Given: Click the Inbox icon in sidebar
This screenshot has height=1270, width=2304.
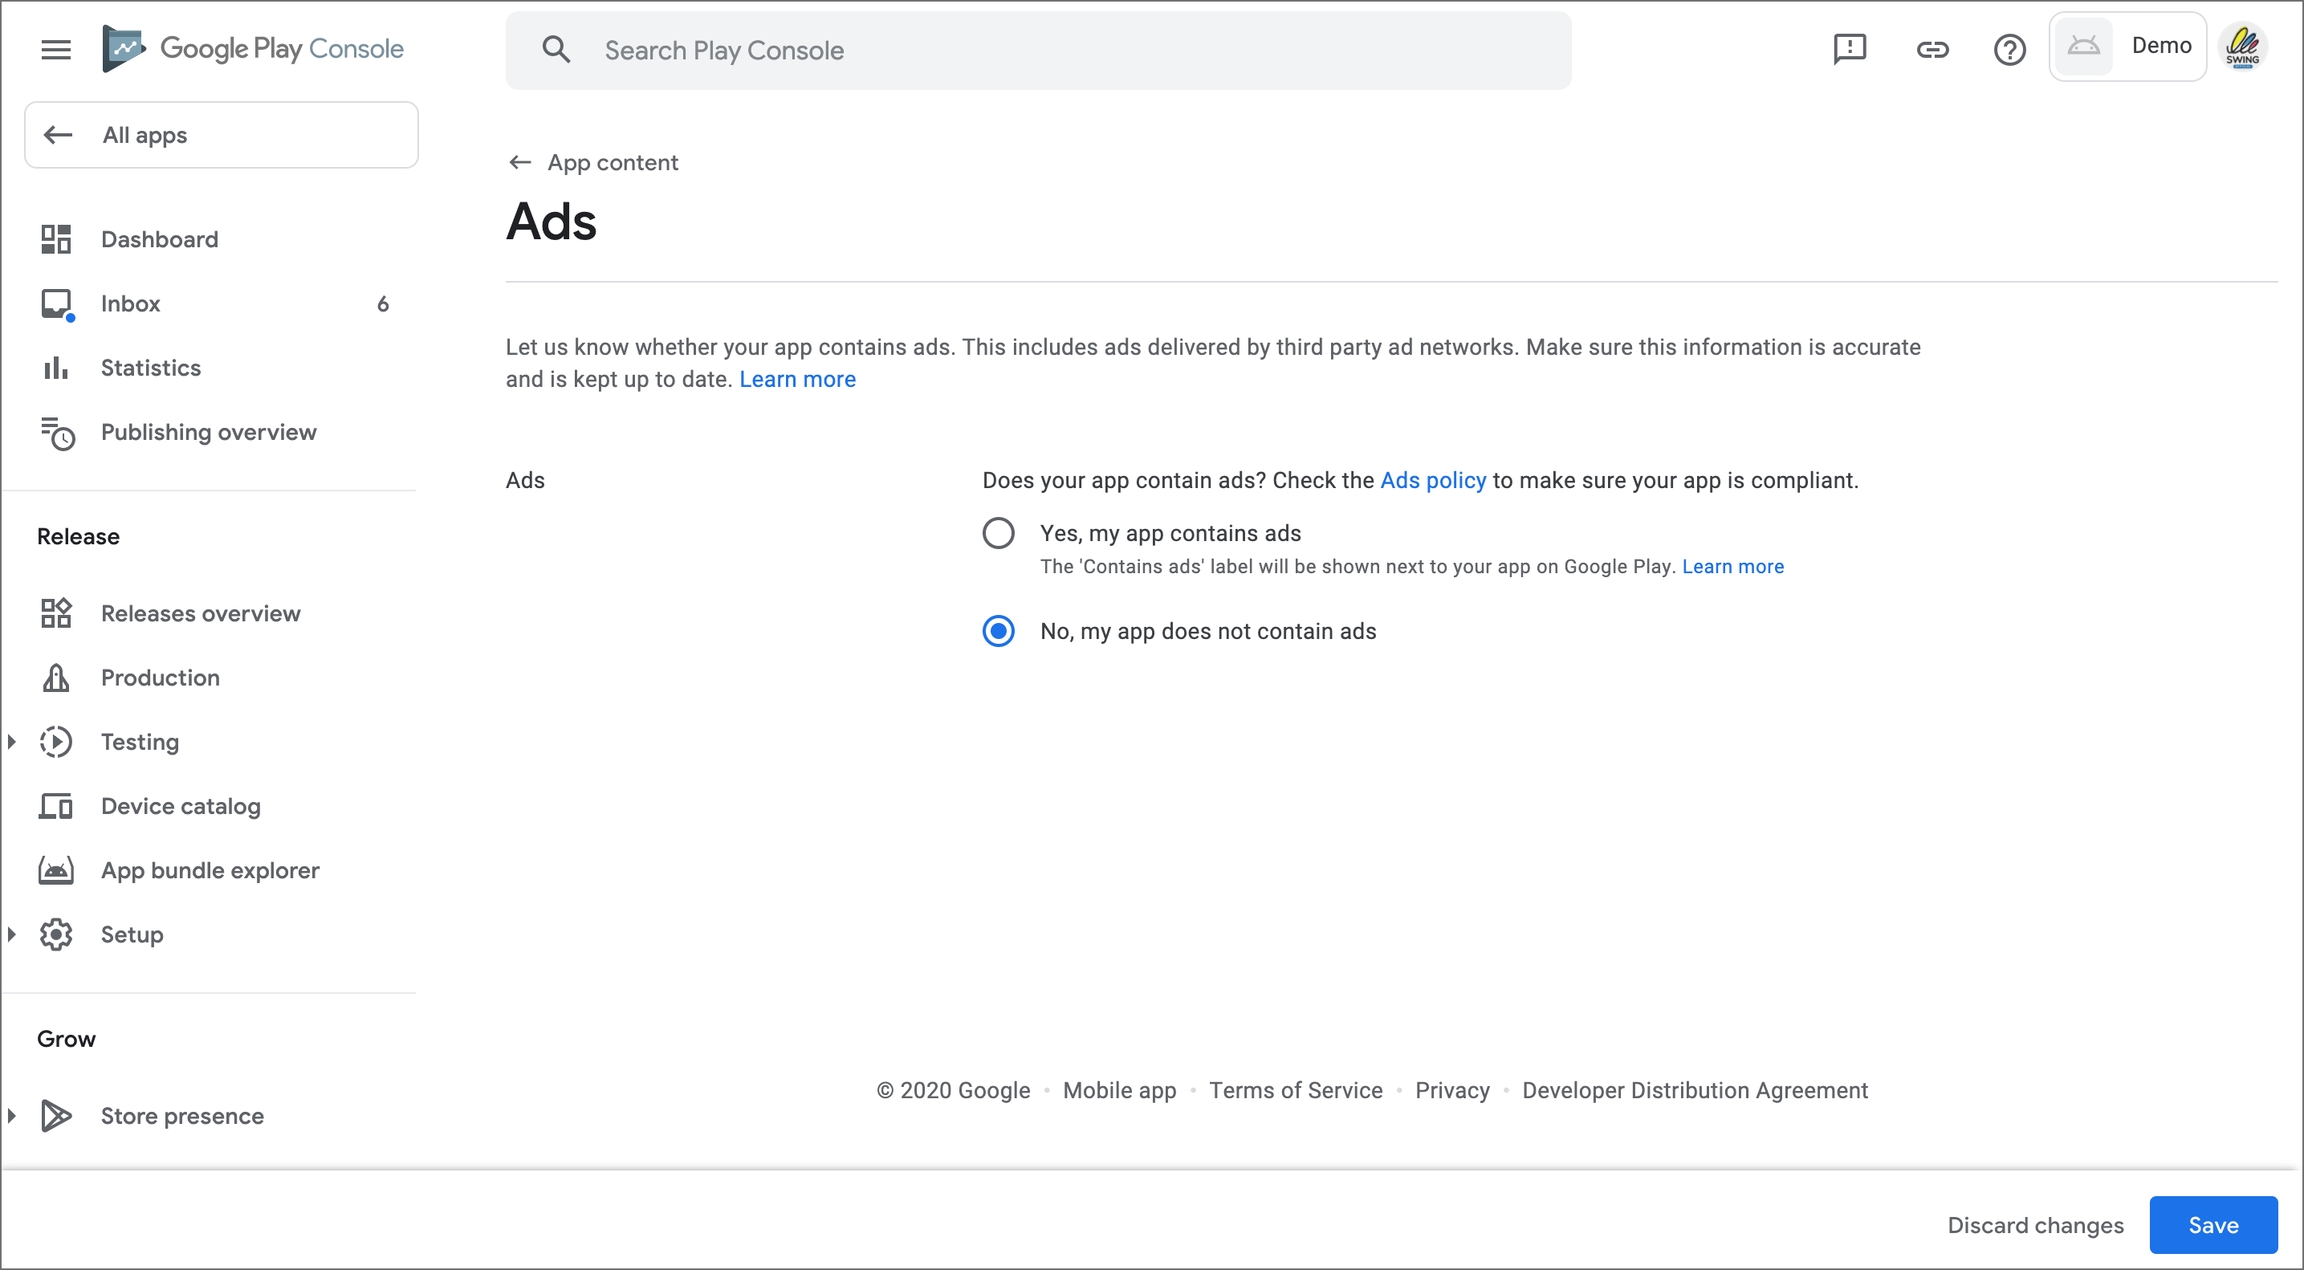Looking at the screenshot, I should [57, 304].
